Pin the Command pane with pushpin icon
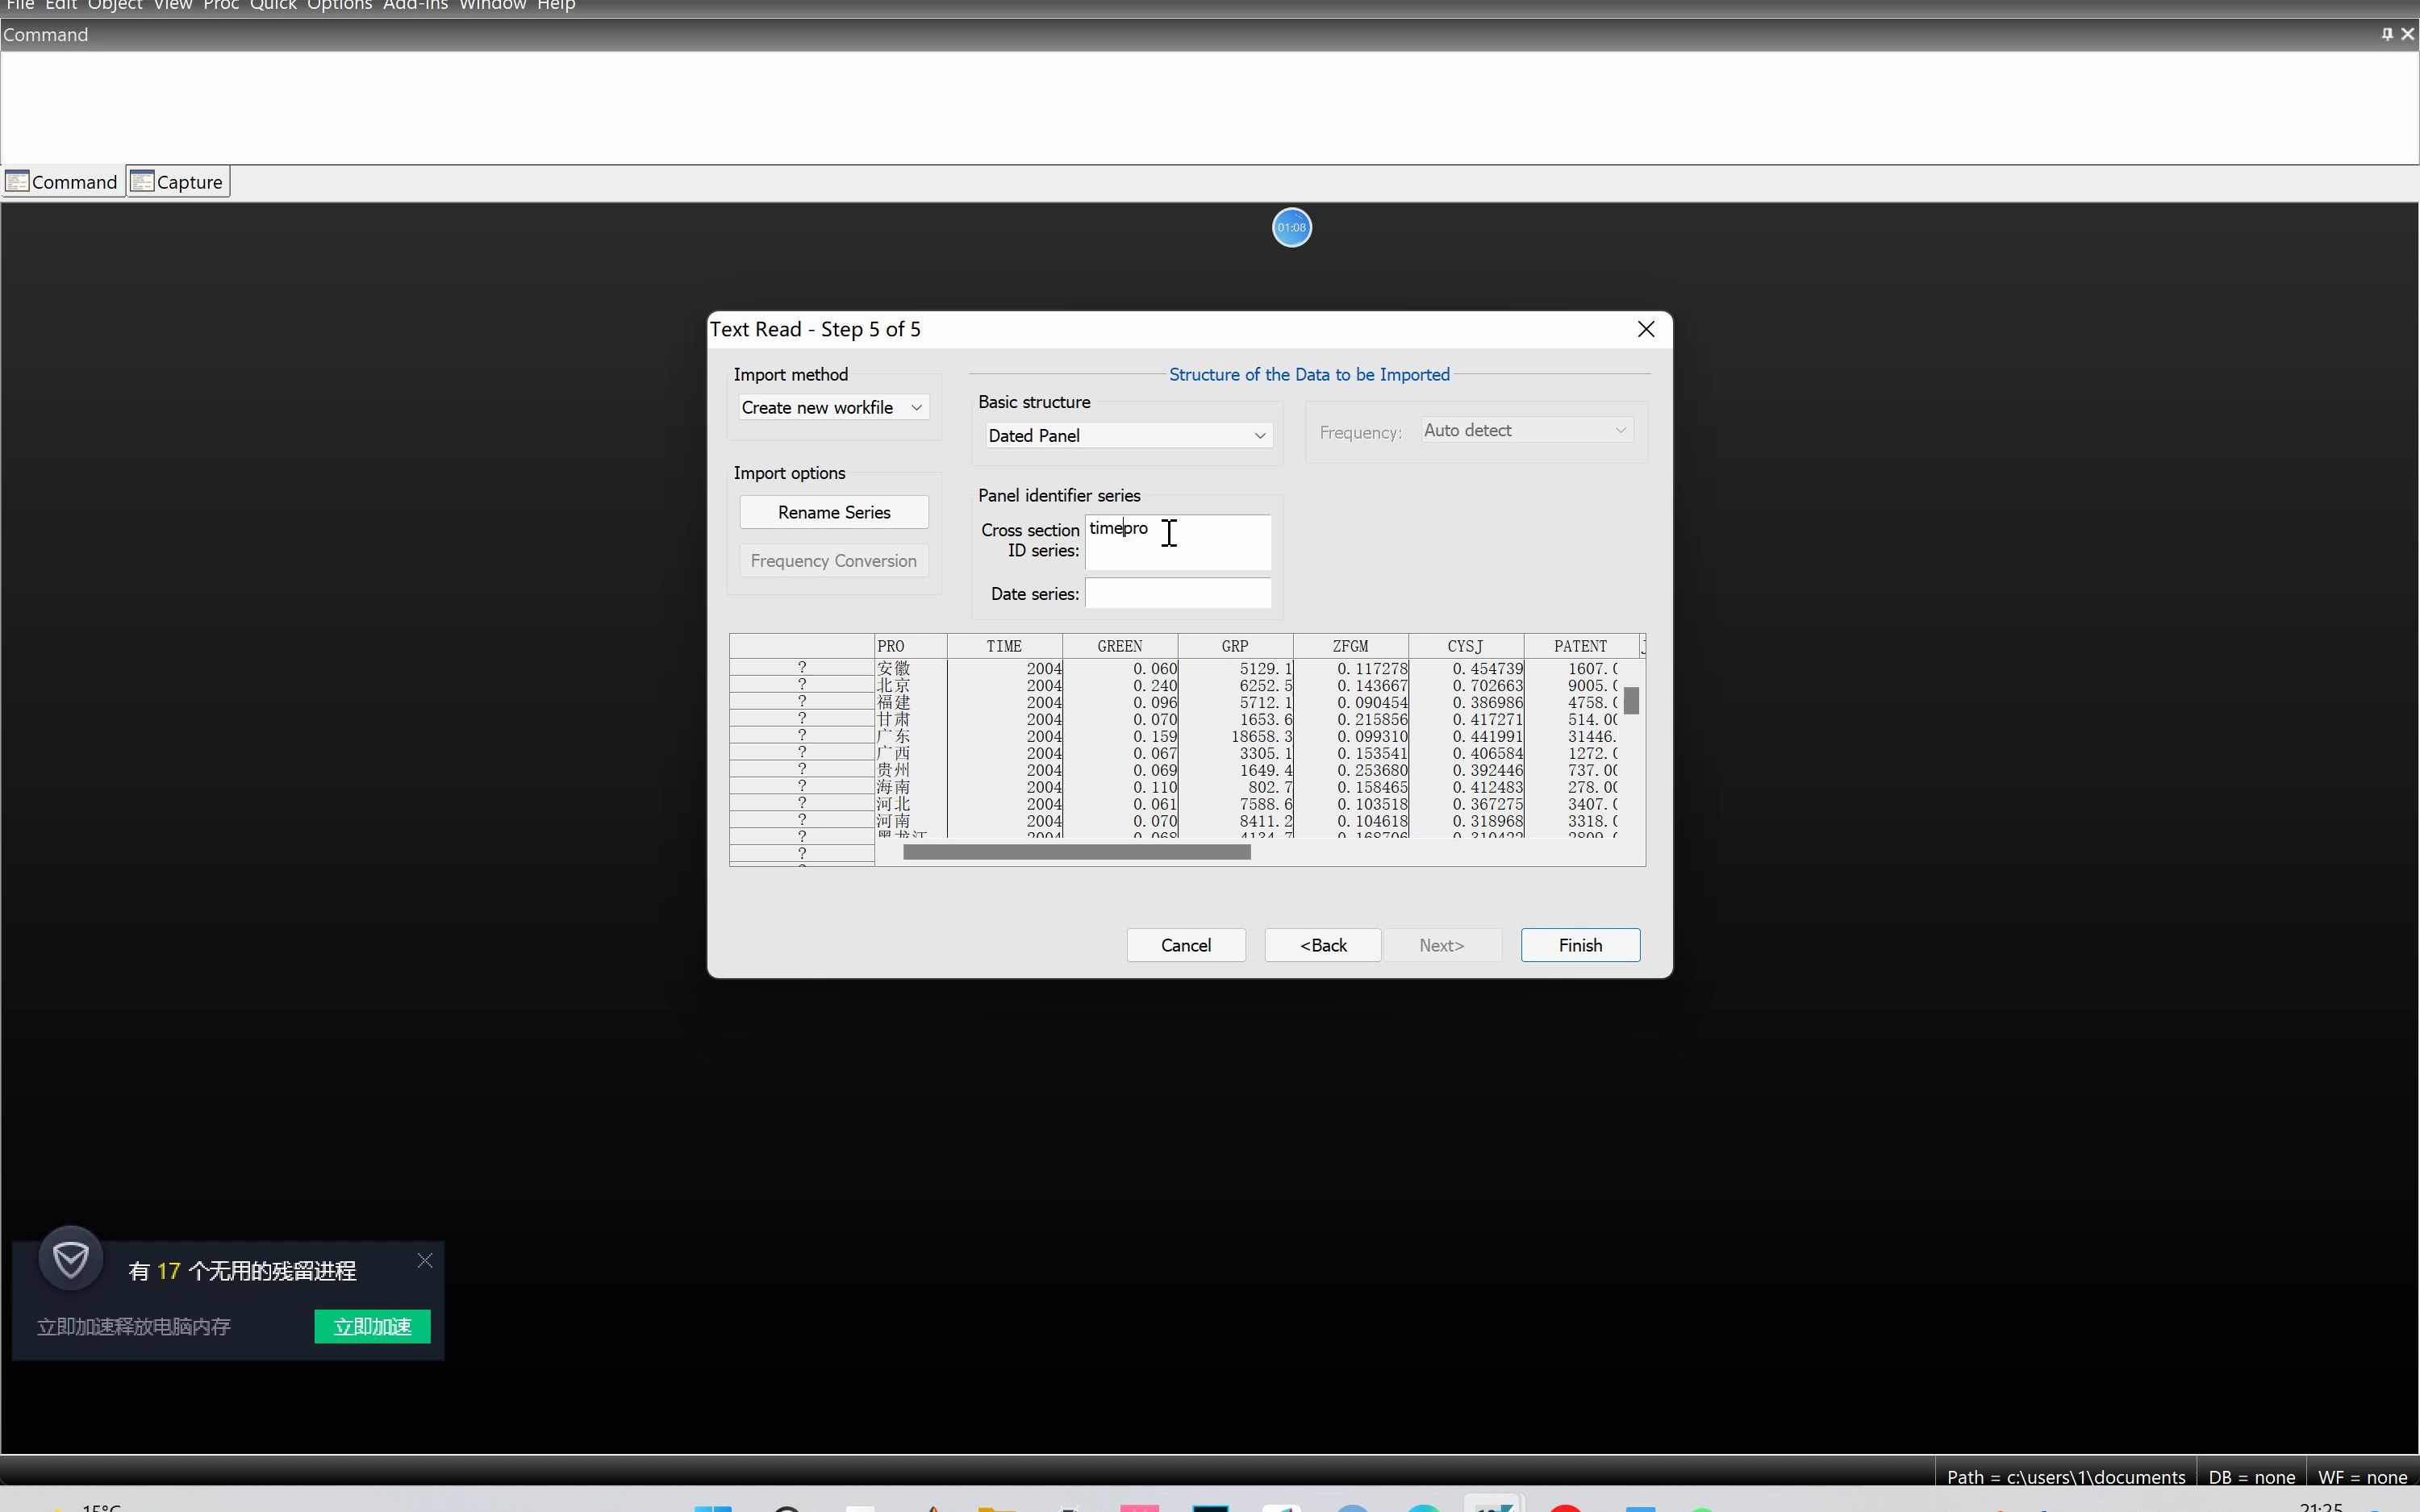 coord(2387,34)
